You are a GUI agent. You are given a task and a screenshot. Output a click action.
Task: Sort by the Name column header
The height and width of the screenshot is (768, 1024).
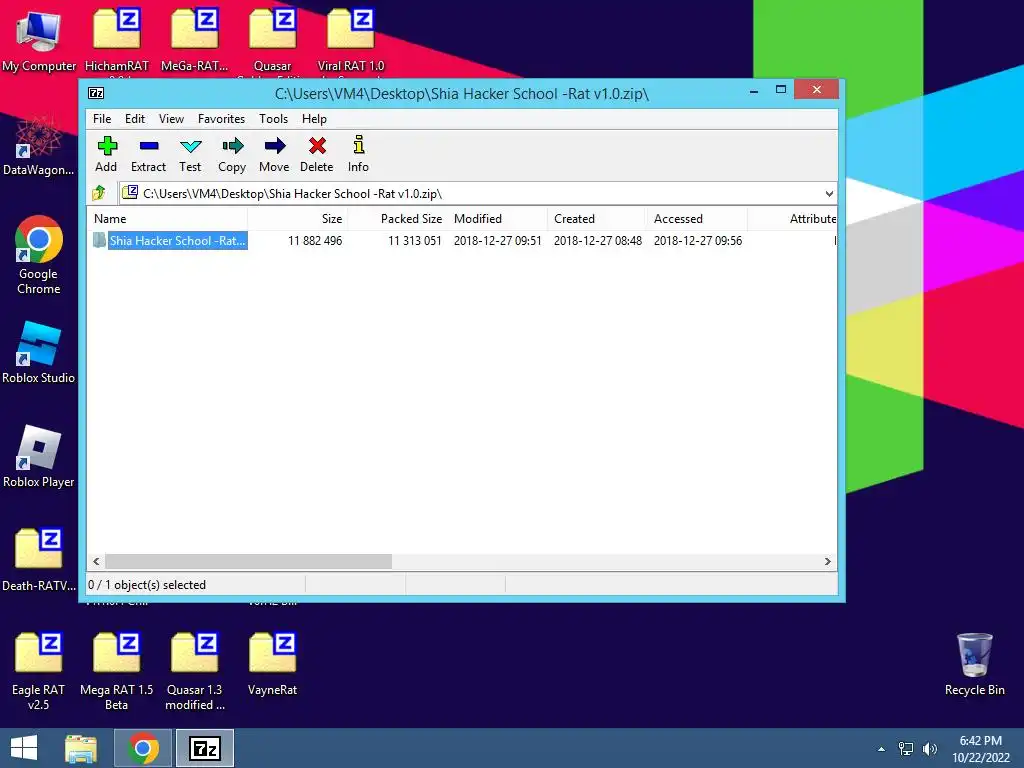167,219
